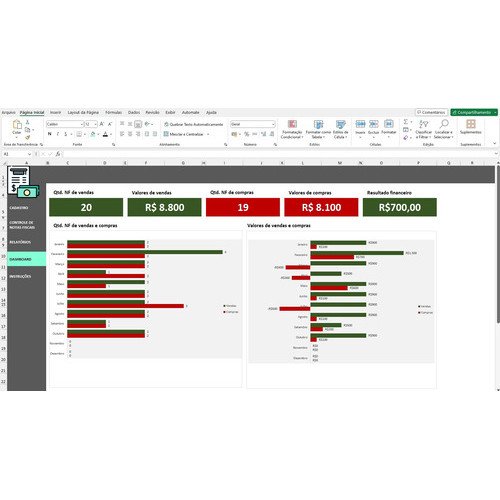Click the text Orientation icon
Image resolution: width=500 pixels, height=500 pixels.
pos(147,124)
